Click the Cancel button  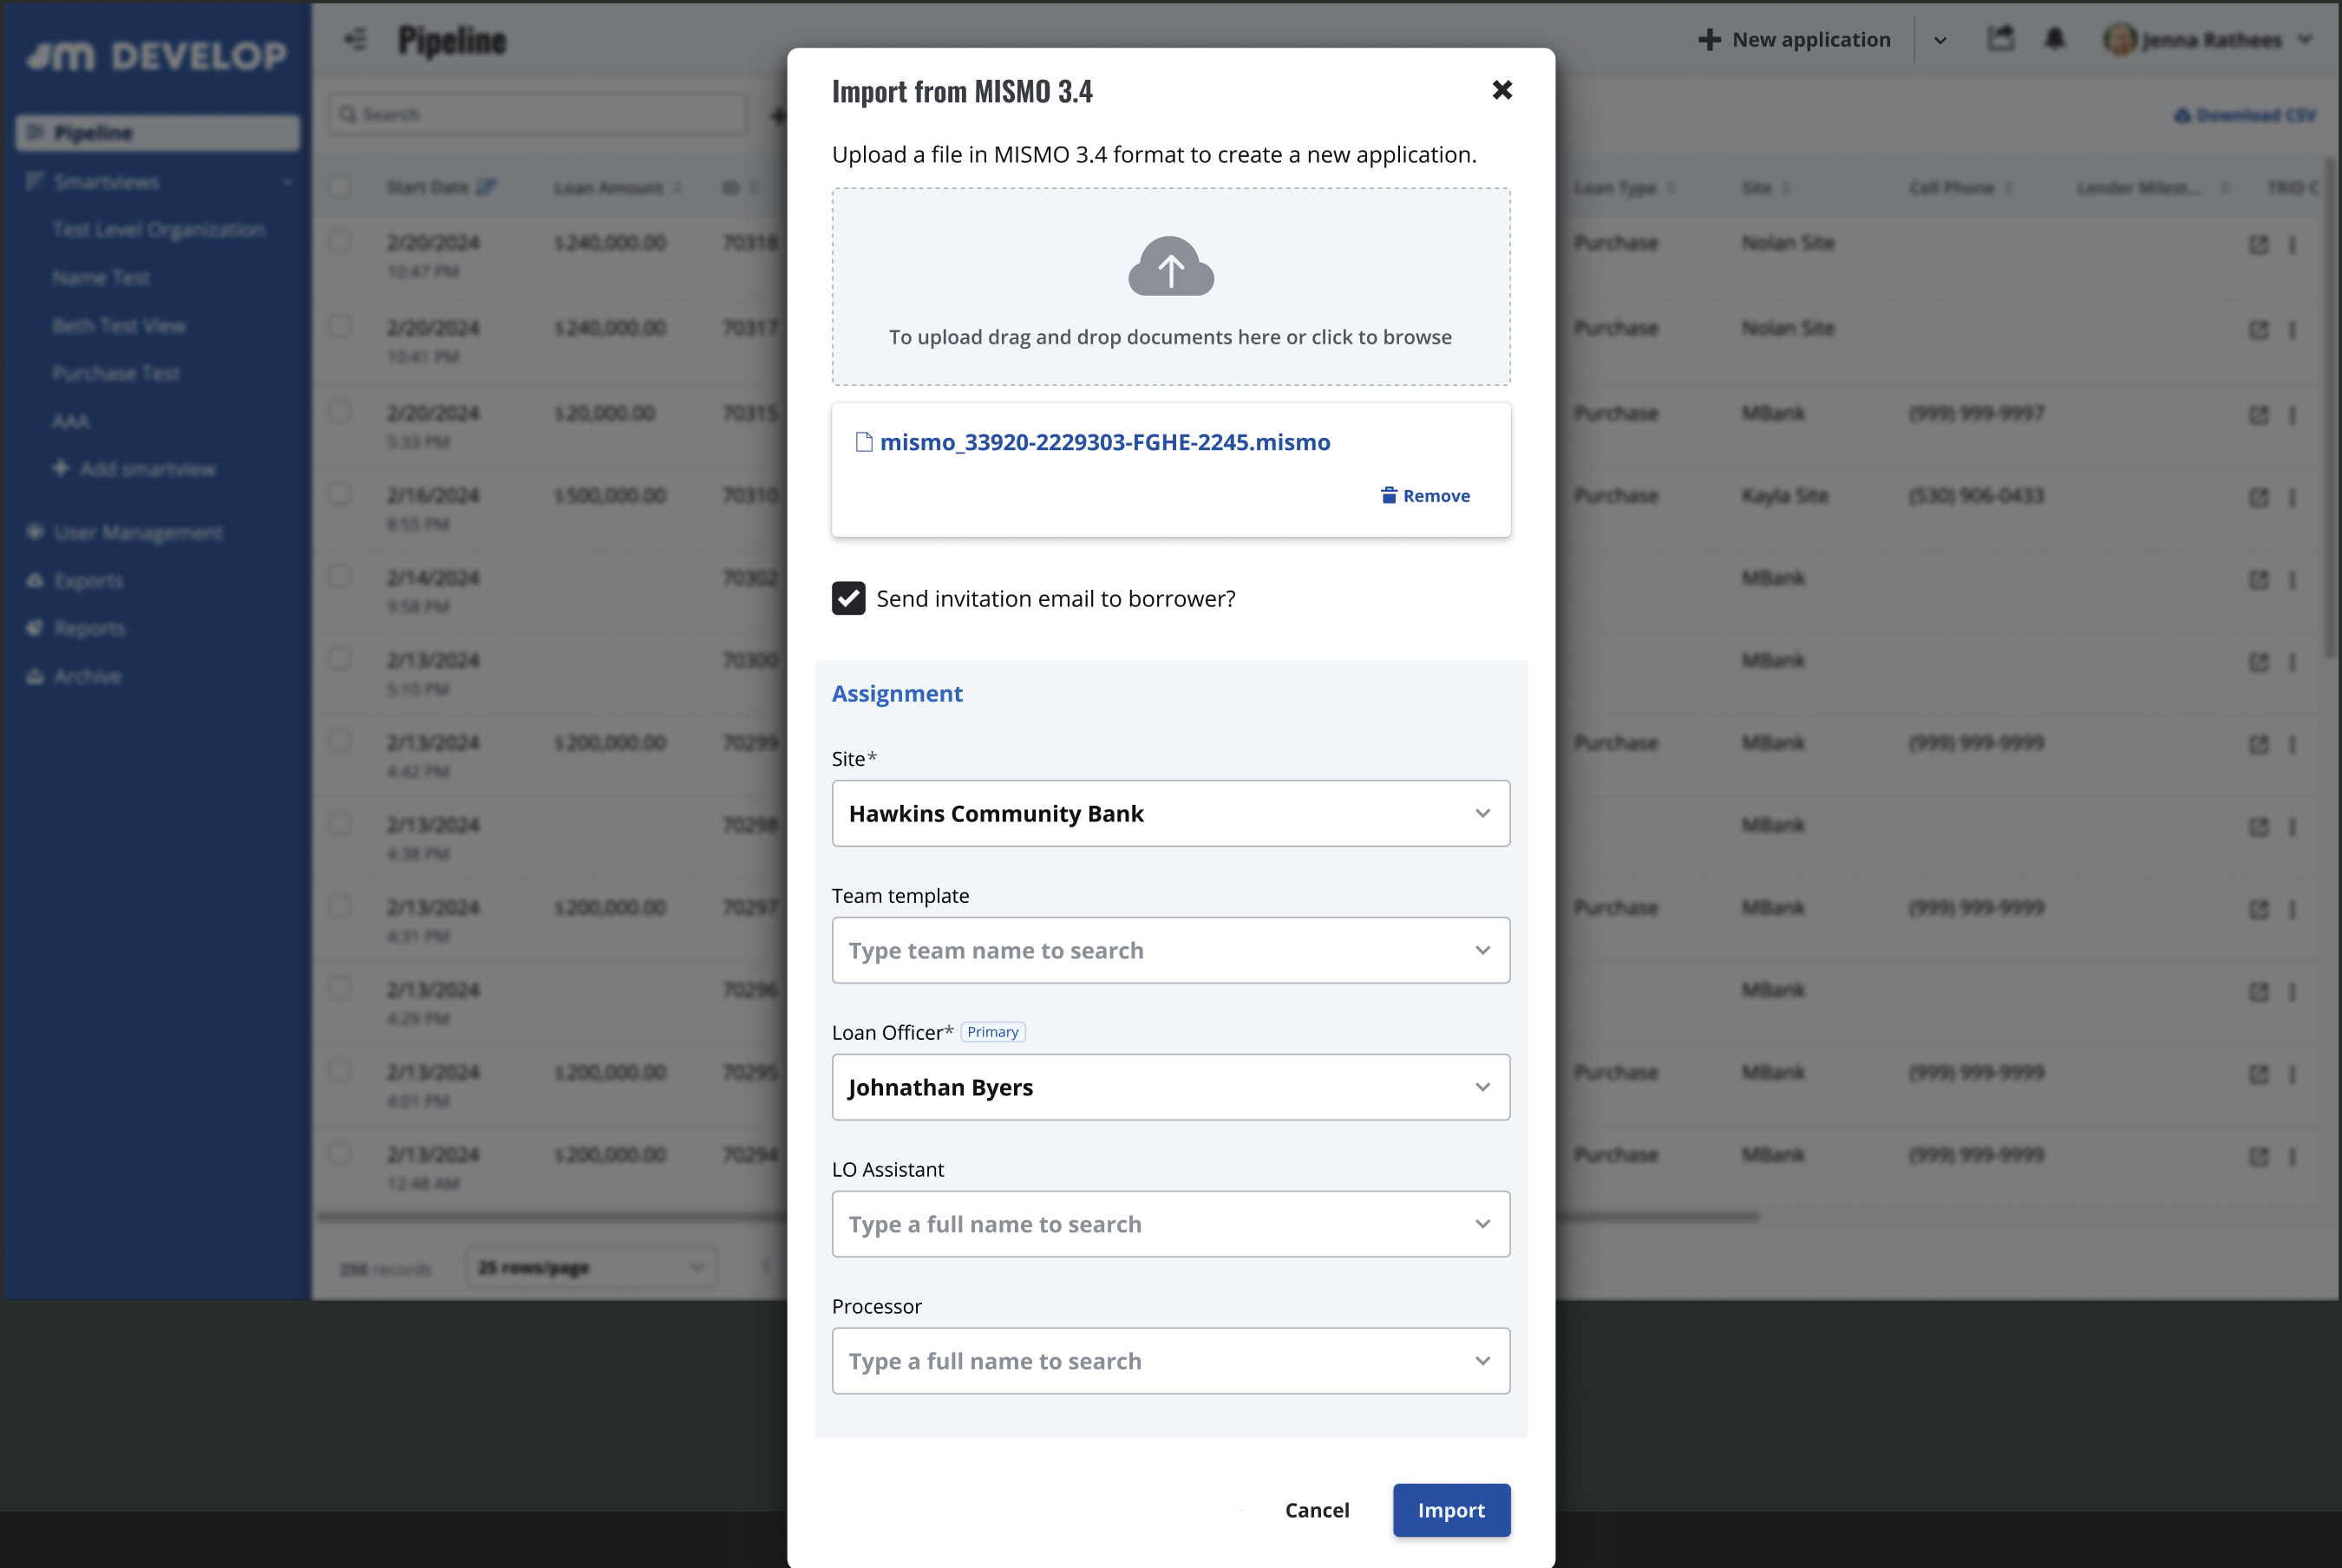click(1316, 1510)
